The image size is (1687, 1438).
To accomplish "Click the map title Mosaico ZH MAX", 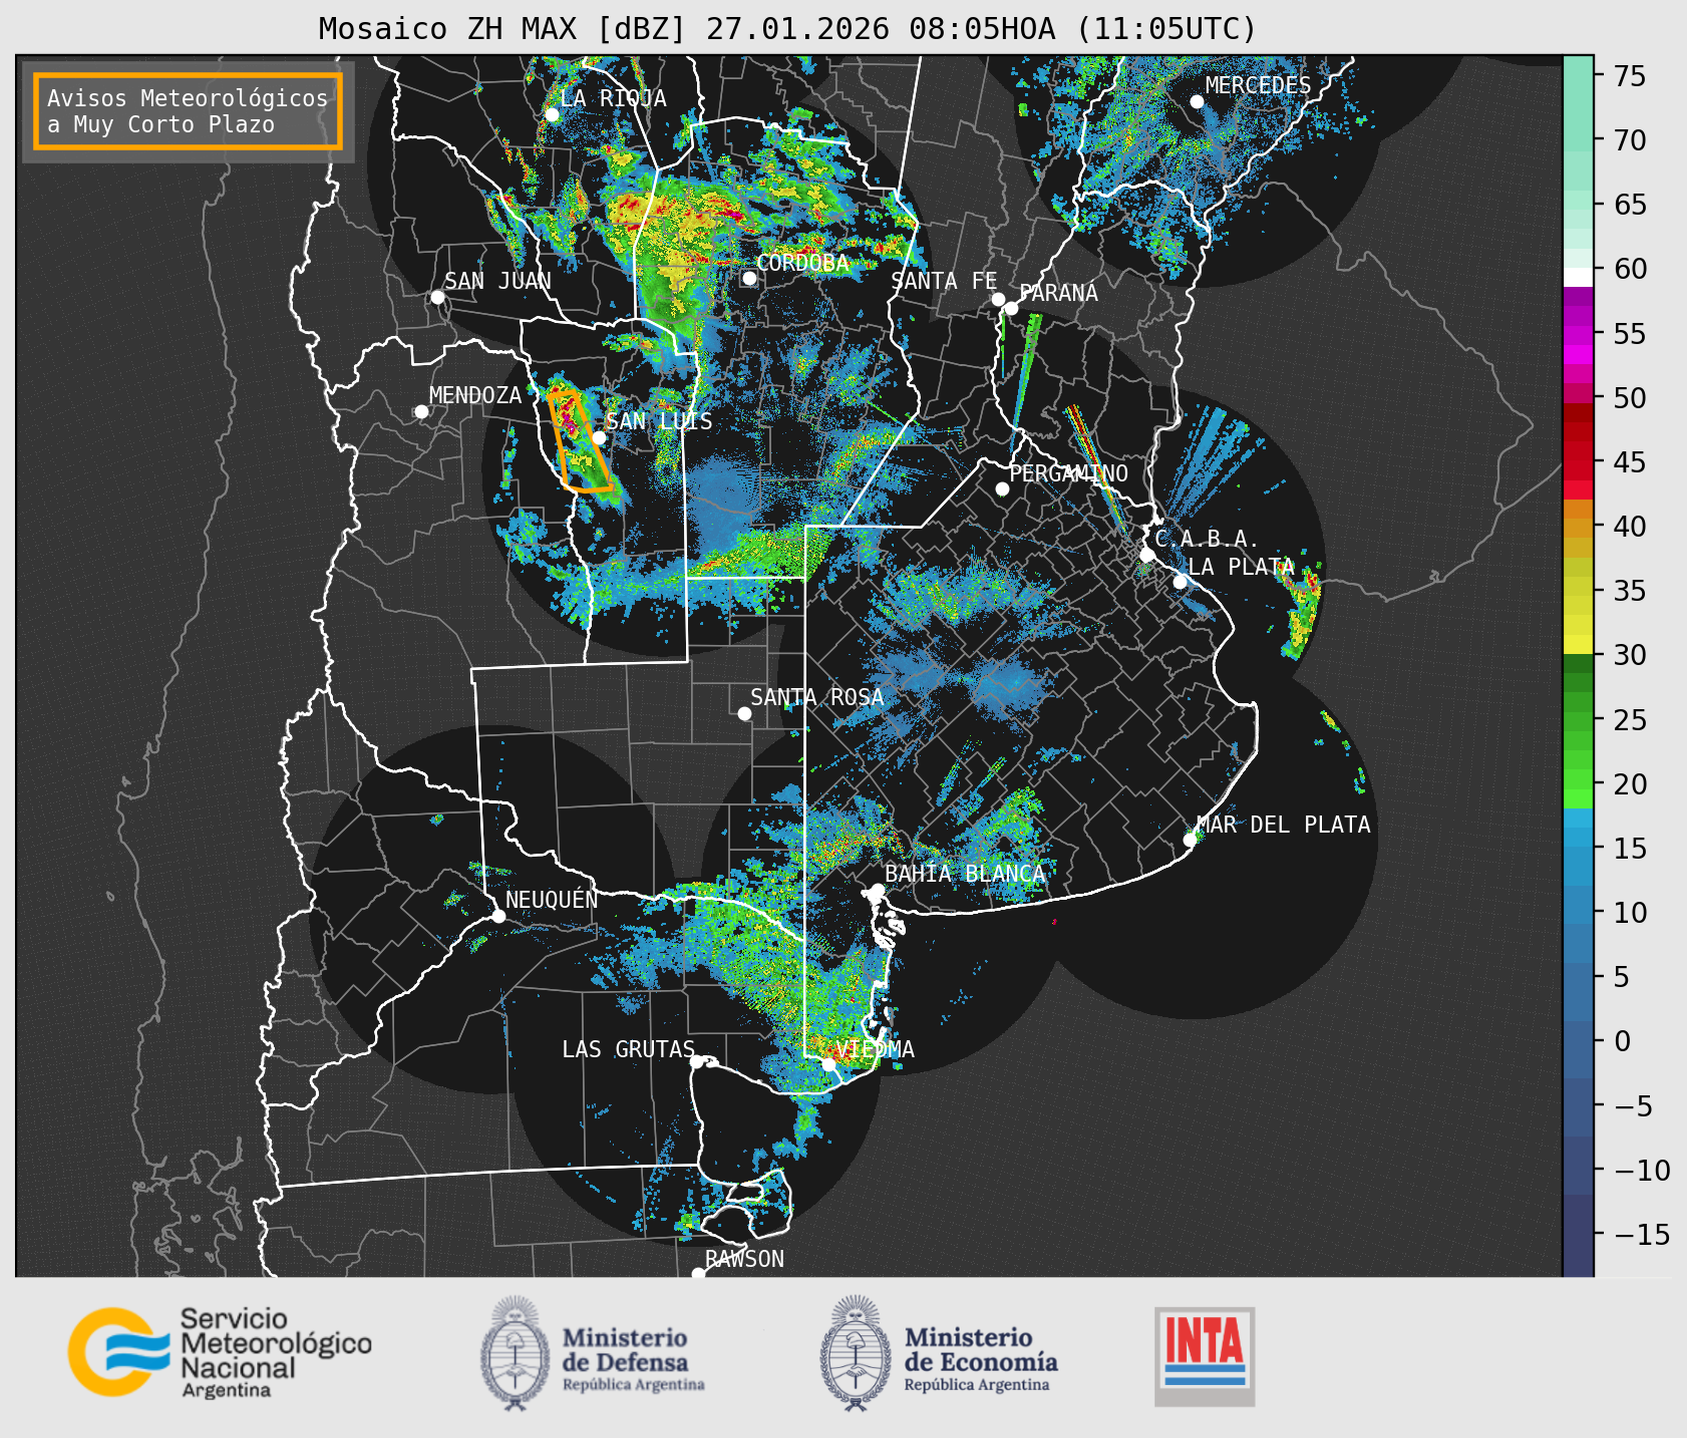I will coord(787,29).
